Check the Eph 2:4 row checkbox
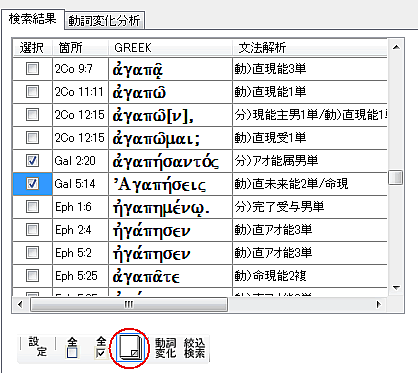 click(x=32, y=230)
